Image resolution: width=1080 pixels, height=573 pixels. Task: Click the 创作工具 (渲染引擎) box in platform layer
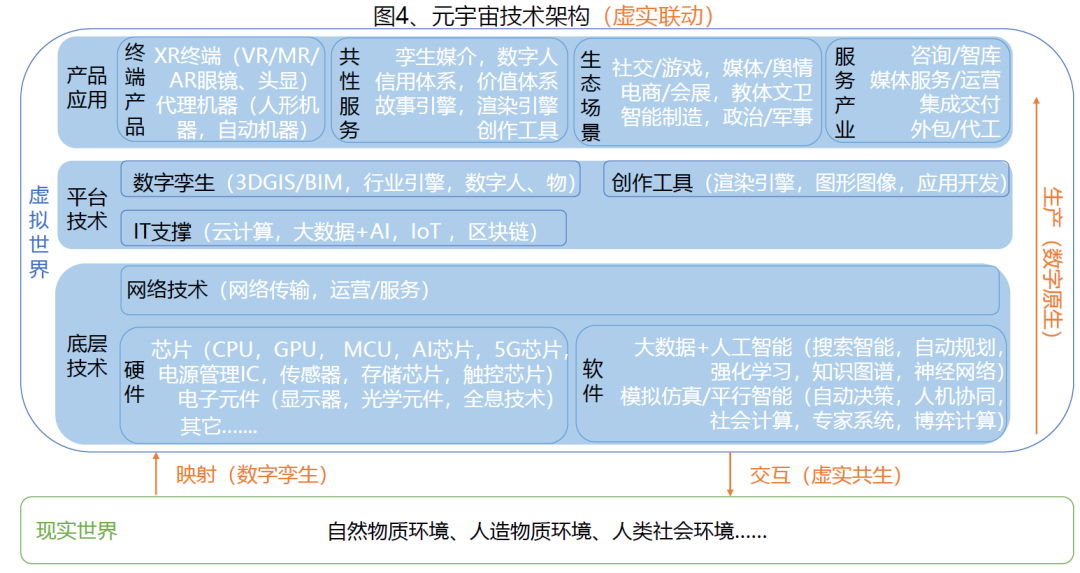(806, 182)
